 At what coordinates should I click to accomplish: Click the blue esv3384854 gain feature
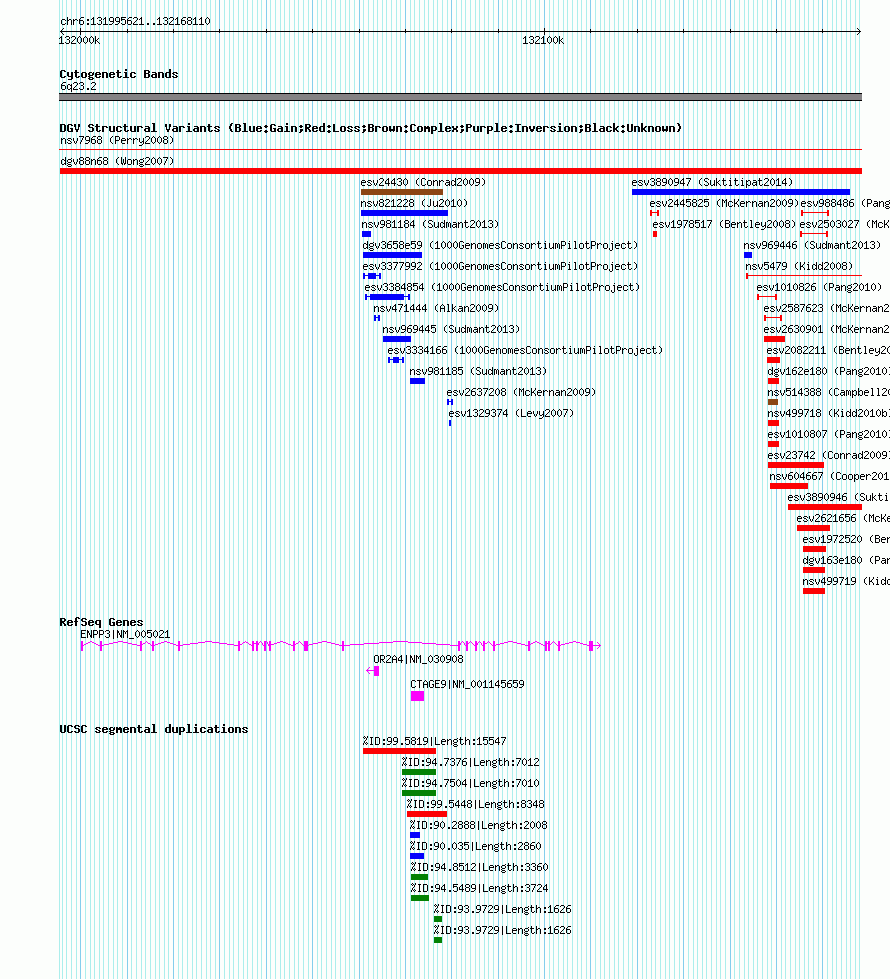tap(387, 297)
